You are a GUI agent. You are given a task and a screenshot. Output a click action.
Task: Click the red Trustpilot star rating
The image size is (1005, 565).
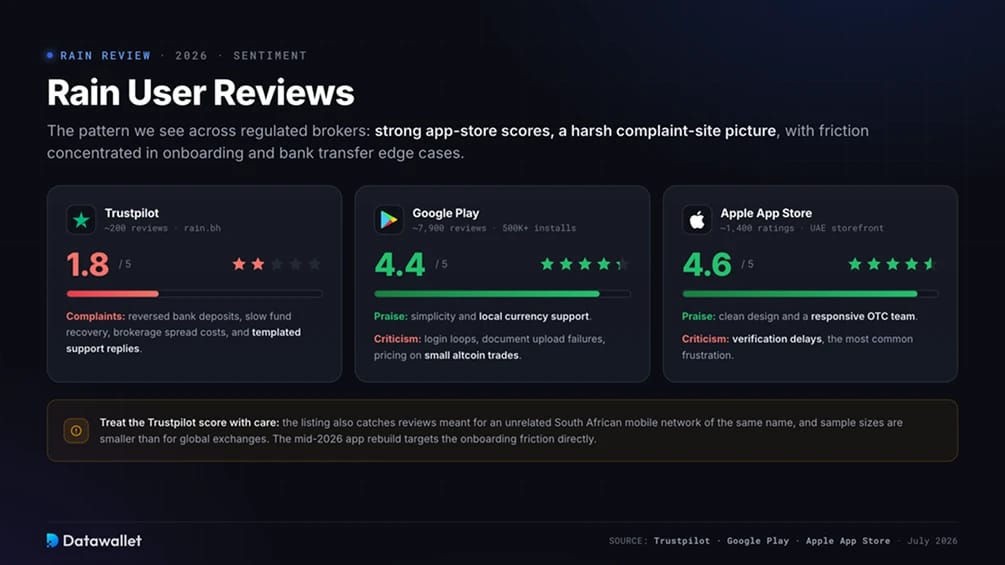pos(276,264)
